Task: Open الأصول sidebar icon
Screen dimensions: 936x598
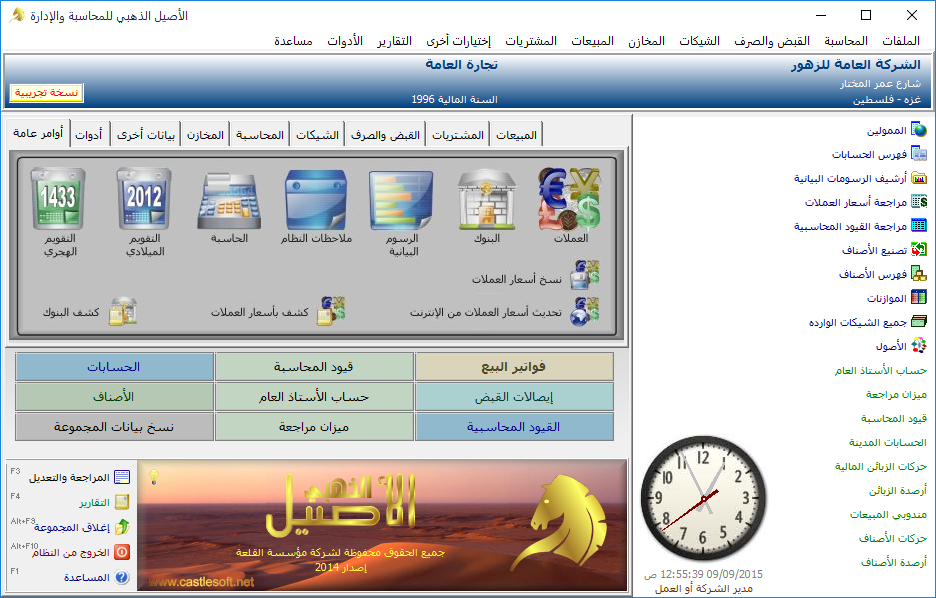Action: (x=919, y=346)
